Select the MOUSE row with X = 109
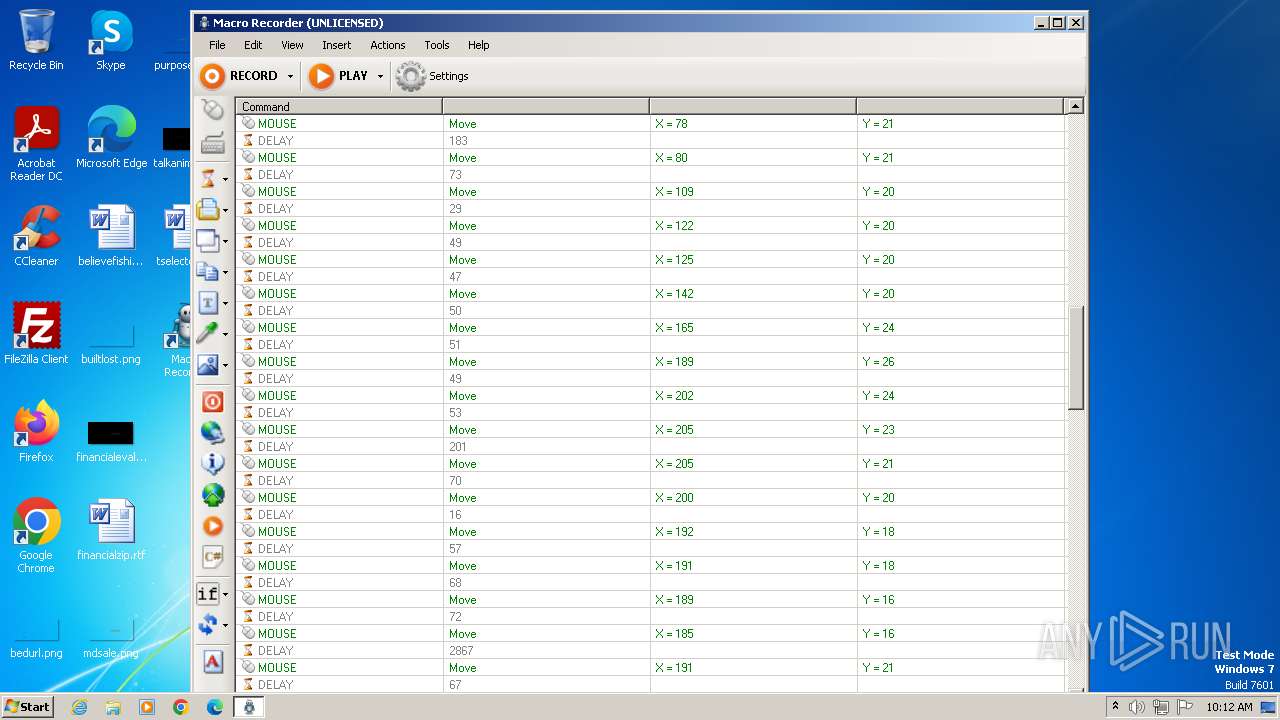Viewport: 1280px width, 720px height. pyautogui.click(x=650, y=191)
